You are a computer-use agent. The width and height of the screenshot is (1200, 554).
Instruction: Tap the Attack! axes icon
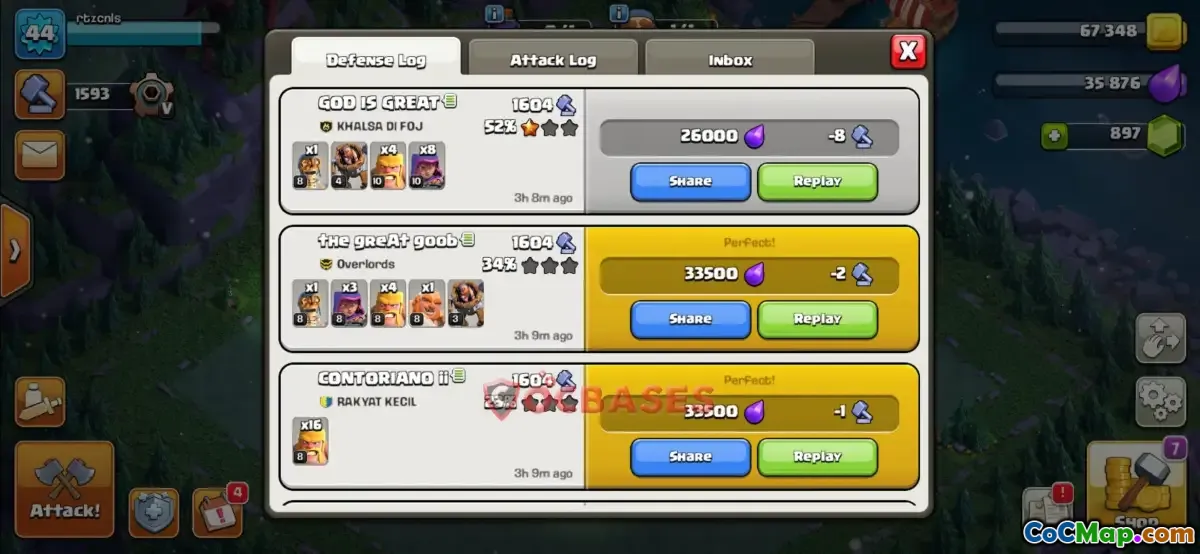[65, 490]
